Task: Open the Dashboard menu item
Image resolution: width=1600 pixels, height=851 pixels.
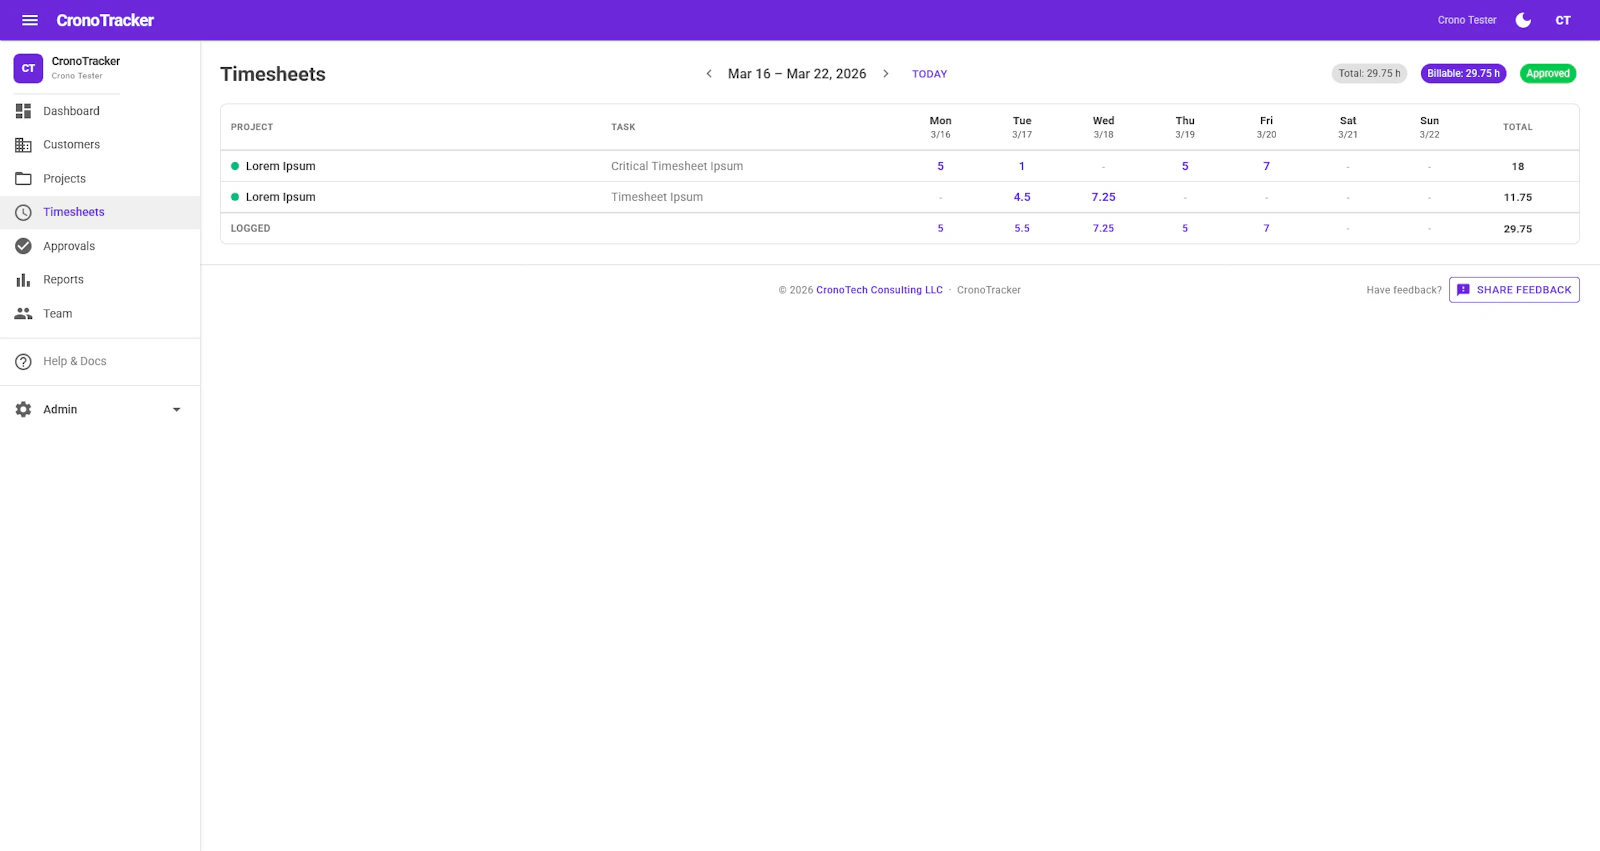Action: tap(100, 111)
